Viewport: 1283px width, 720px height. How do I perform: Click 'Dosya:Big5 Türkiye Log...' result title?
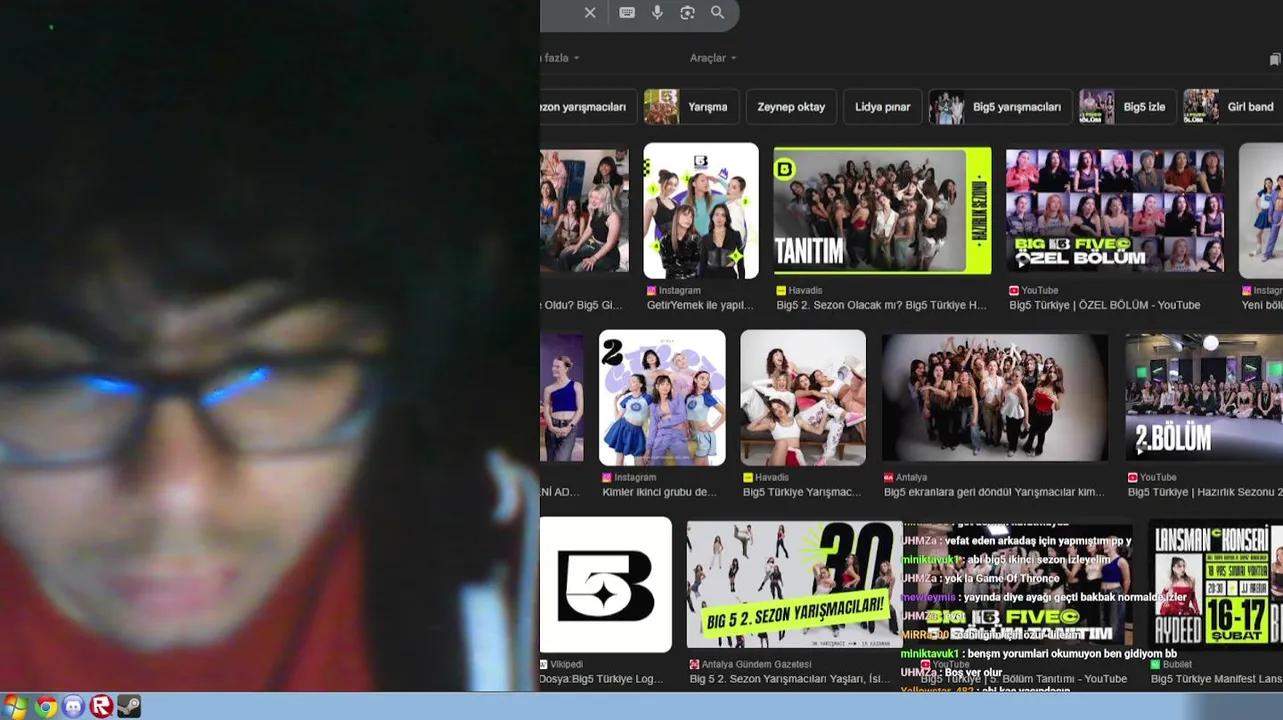pos(601,679)
